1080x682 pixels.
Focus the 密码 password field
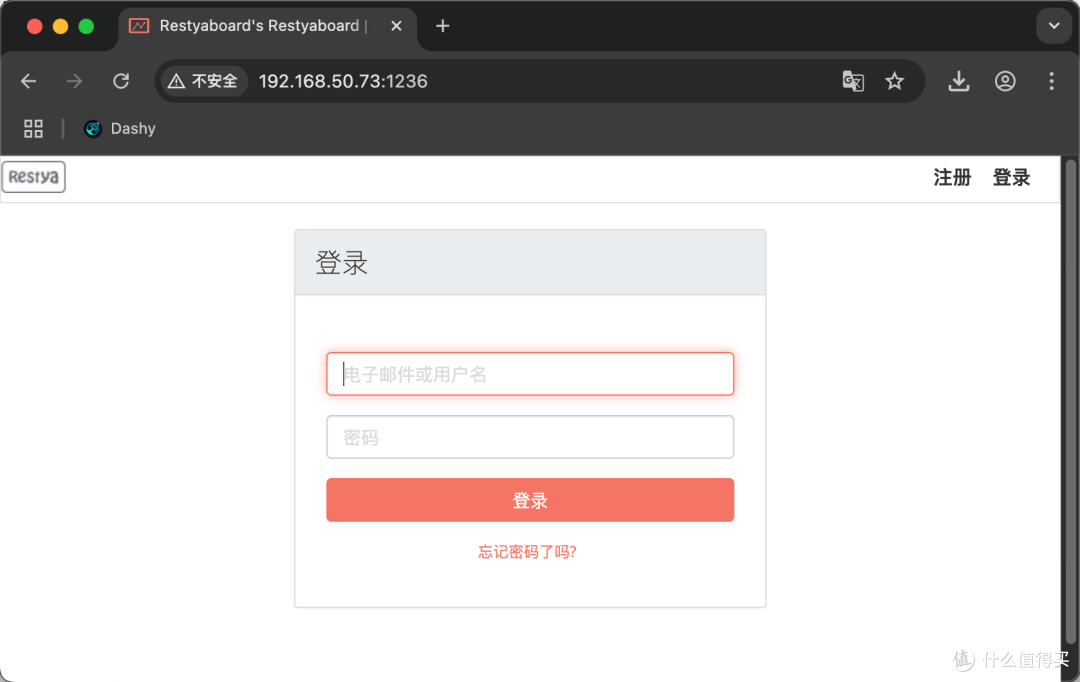pos(530,437)
